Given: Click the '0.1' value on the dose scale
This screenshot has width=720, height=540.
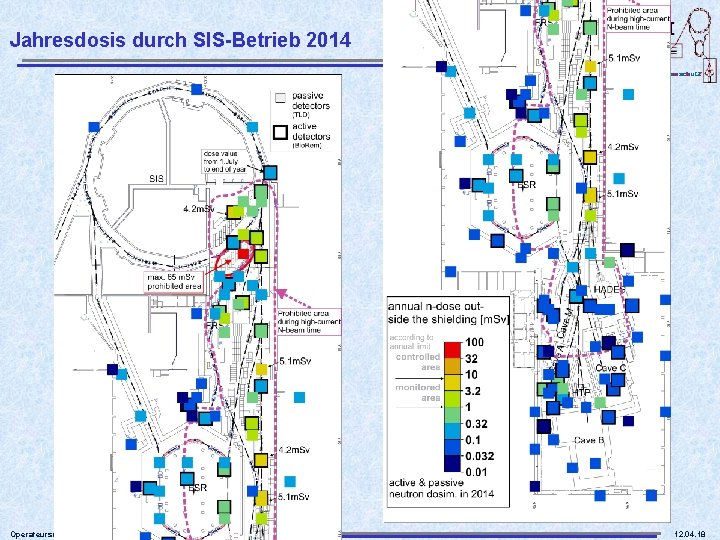Looking at the screenshot, I should 473,440.
